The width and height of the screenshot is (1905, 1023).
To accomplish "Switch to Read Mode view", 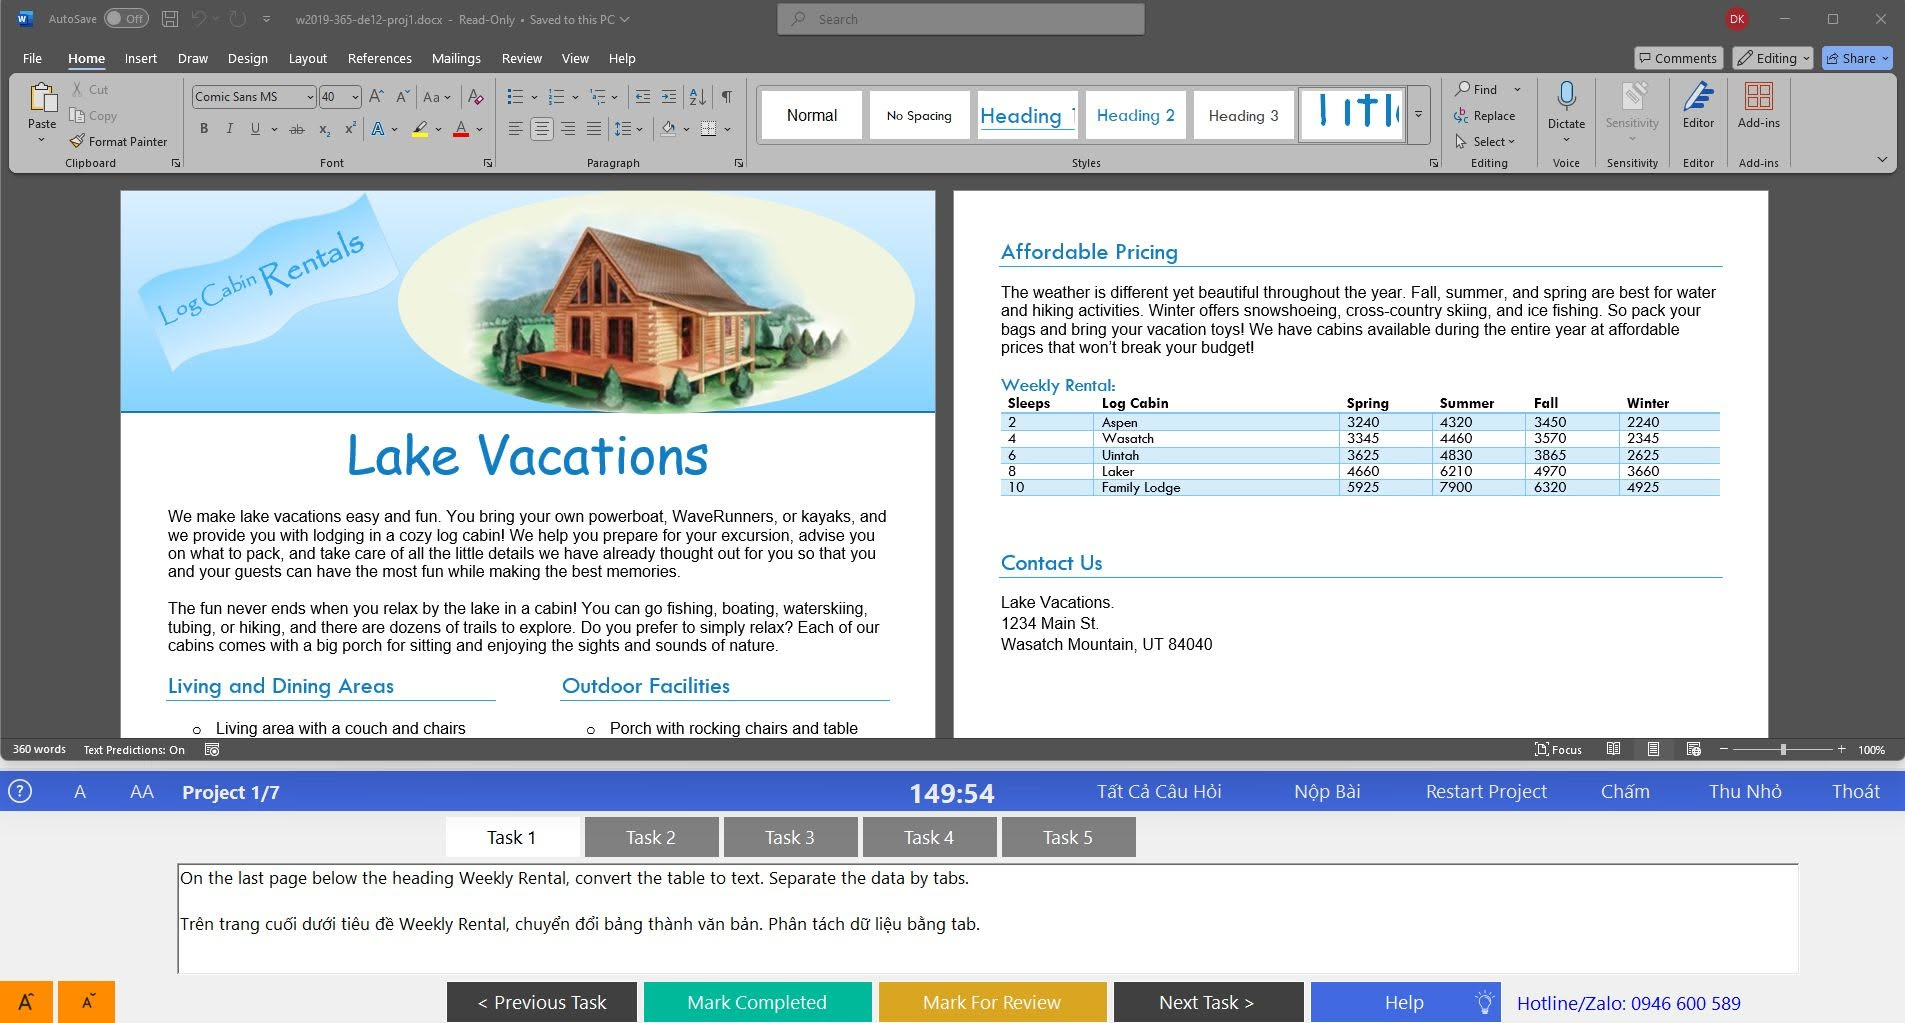I will (x=1613, y=749).
